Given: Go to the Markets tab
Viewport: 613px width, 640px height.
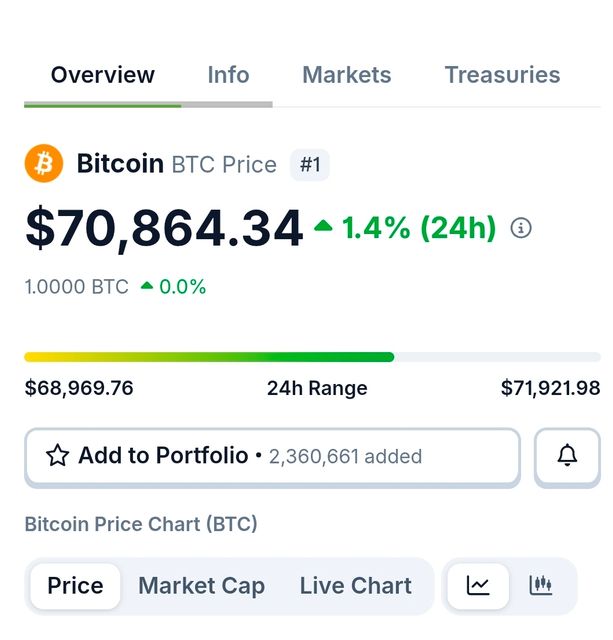Looking at the screenshot, I should coord(346,75).
